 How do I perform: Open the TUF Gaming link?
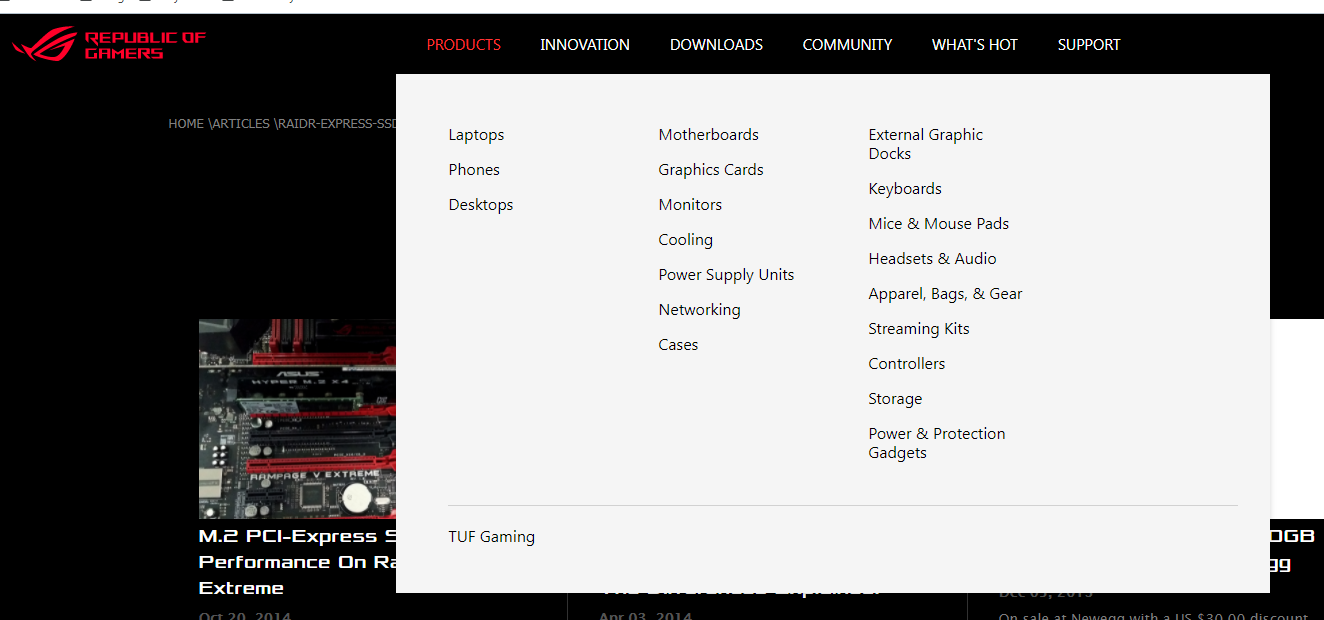(491, 537)
